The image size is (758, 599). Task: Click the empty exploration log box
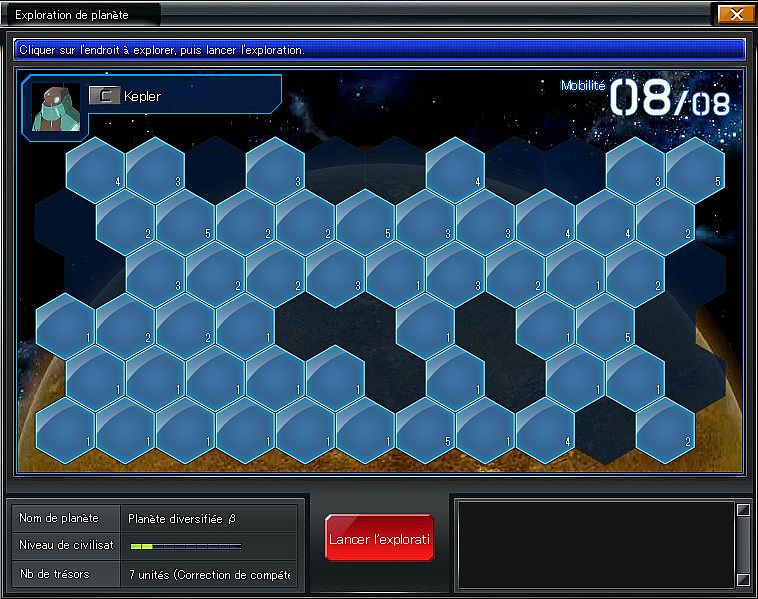[x=596, y=545]
